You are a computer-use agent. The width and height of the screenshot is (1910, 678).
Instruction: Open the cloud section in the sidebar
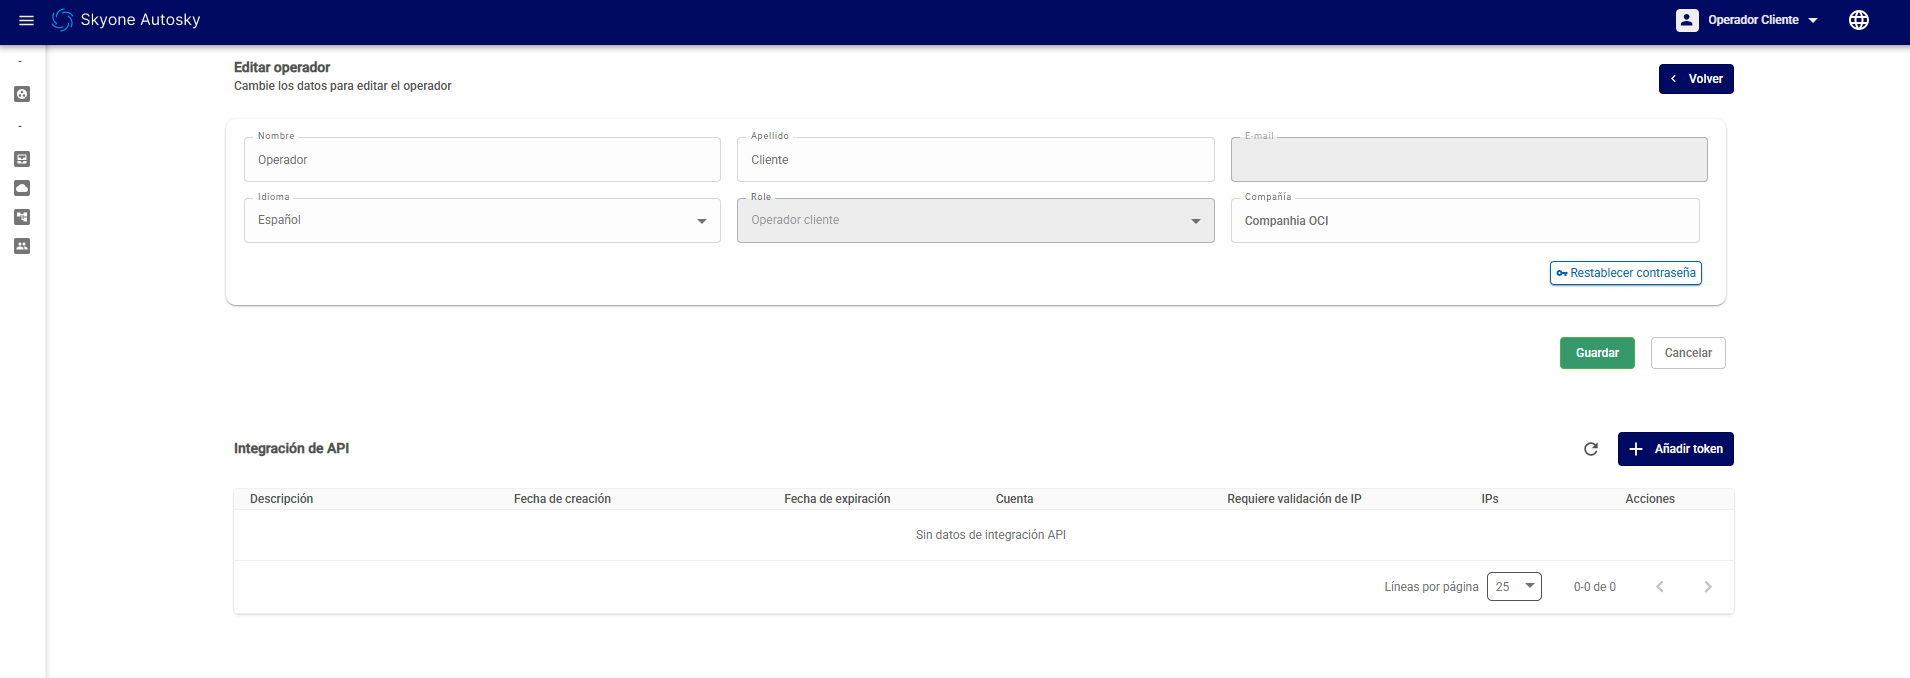(x=22, y=188)
